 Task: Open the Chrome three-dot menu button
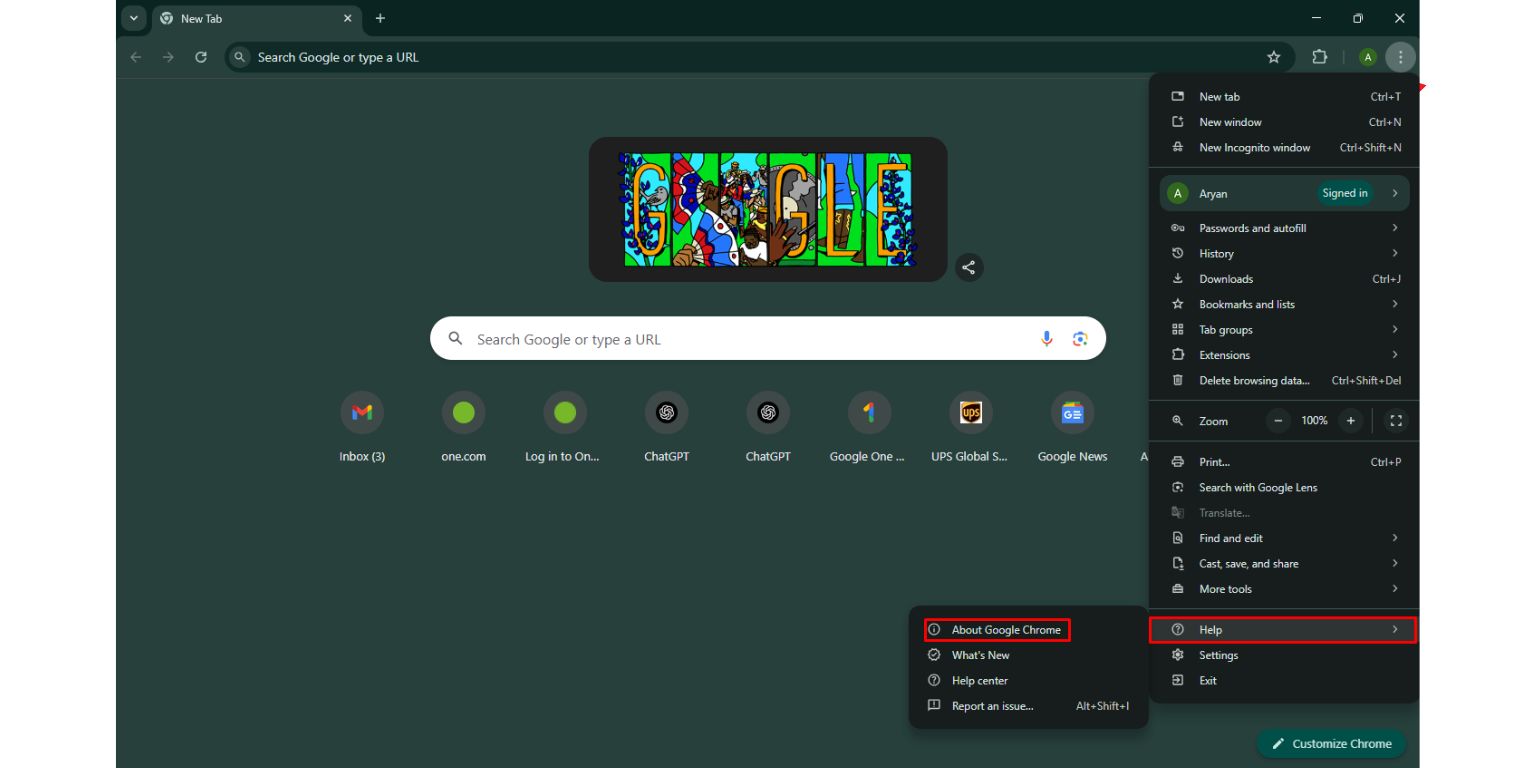(1400, 57)
